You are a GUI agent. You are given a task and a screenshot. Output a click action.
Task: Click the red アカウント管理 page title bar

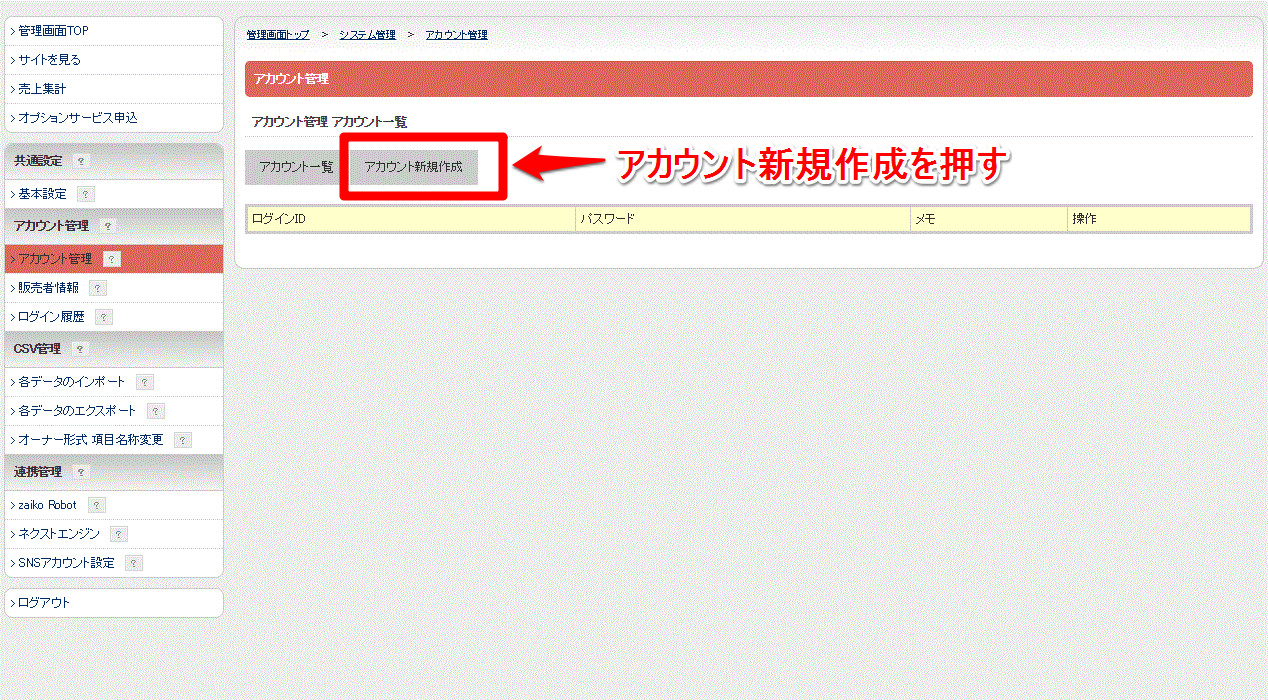tap(749, 79)
